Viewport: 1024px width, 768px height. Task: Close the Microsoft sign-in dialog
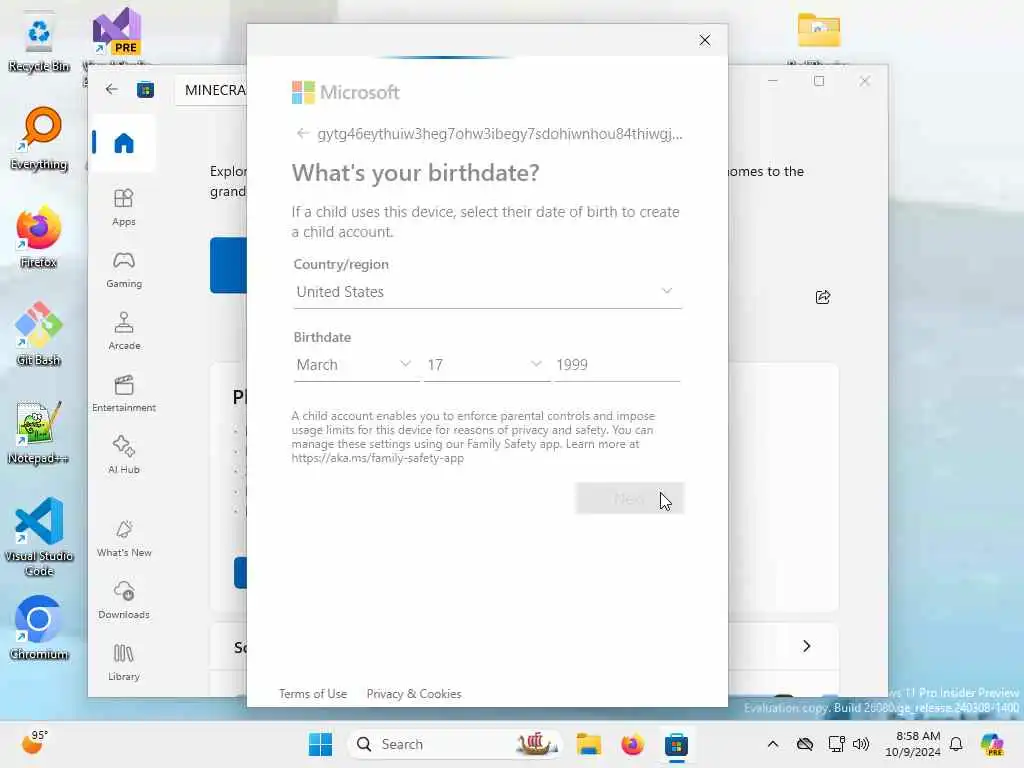click(705, 40)
